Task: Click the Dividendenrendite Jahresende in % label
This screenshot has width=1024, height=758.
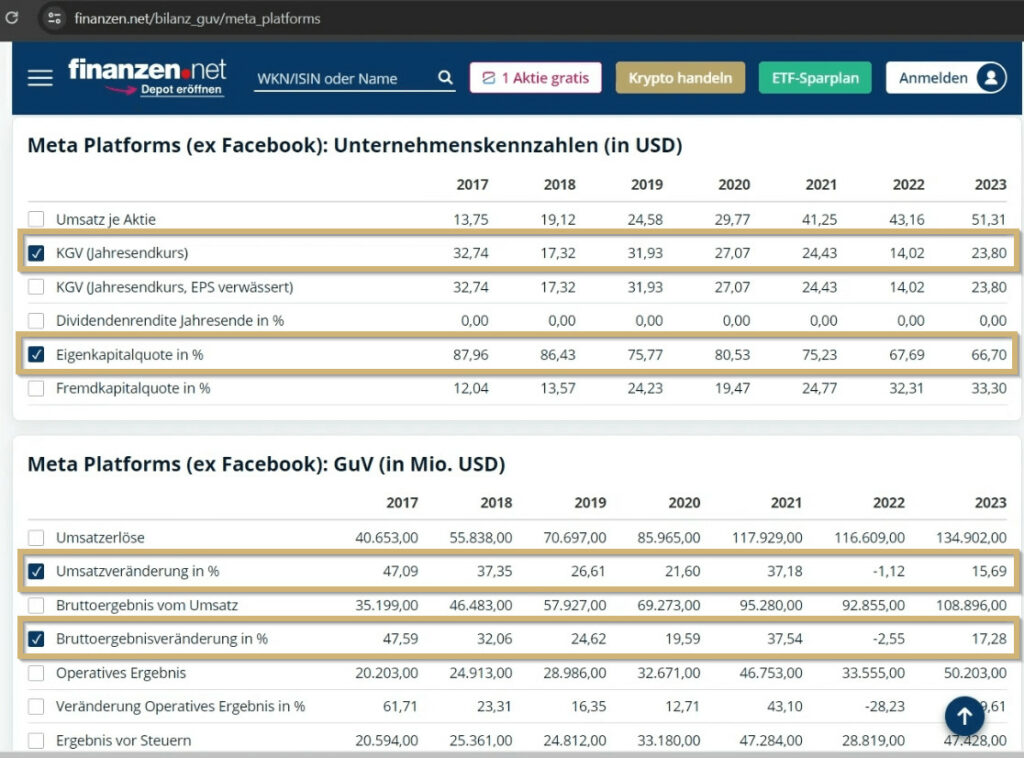Action: (x=170, y=321)
